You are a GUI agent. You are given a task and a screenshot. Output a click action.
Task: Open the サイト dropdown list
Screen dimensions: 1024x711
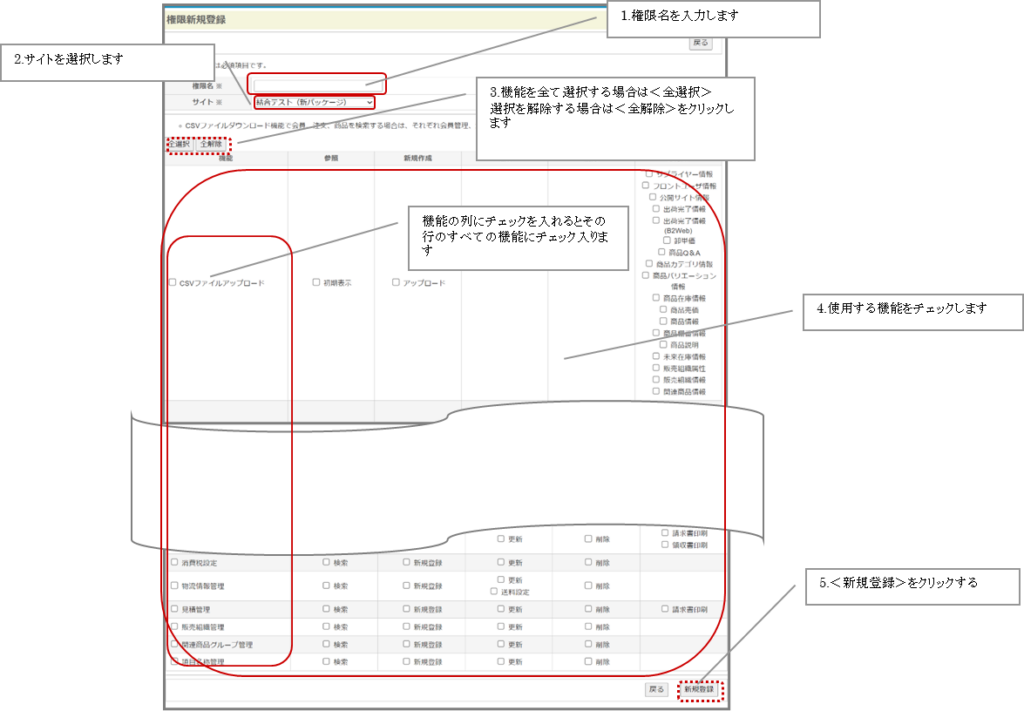point(314,102)
